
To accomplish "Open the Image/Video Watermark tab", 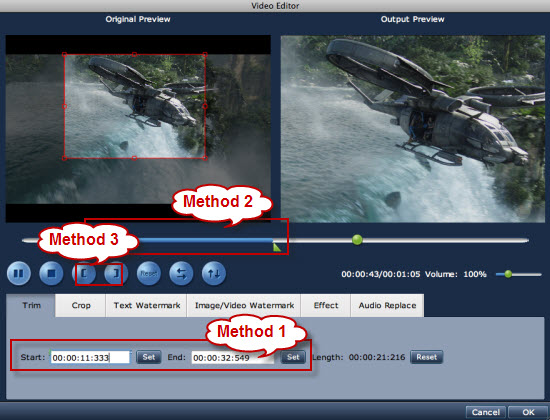I will pos(244,306).
